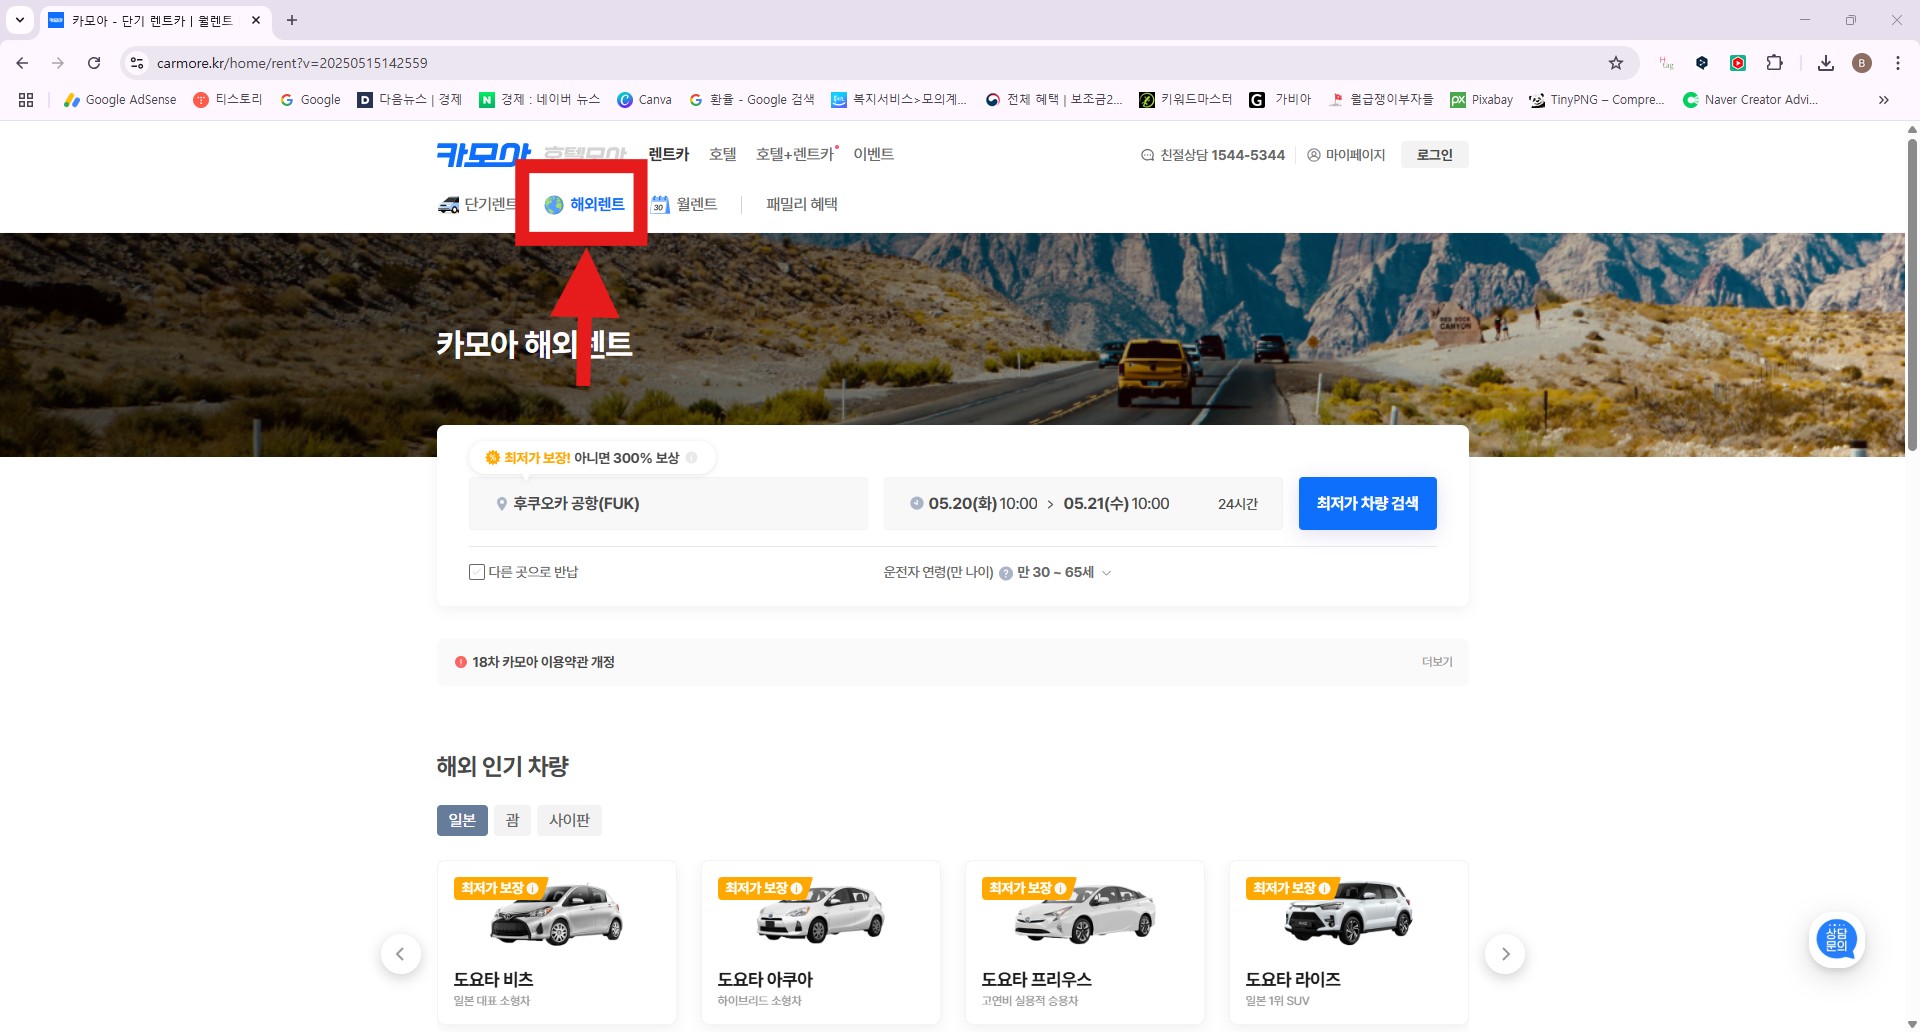Click the 카모아 logo
1920x1032 pixels.
(x=483, y=153)
